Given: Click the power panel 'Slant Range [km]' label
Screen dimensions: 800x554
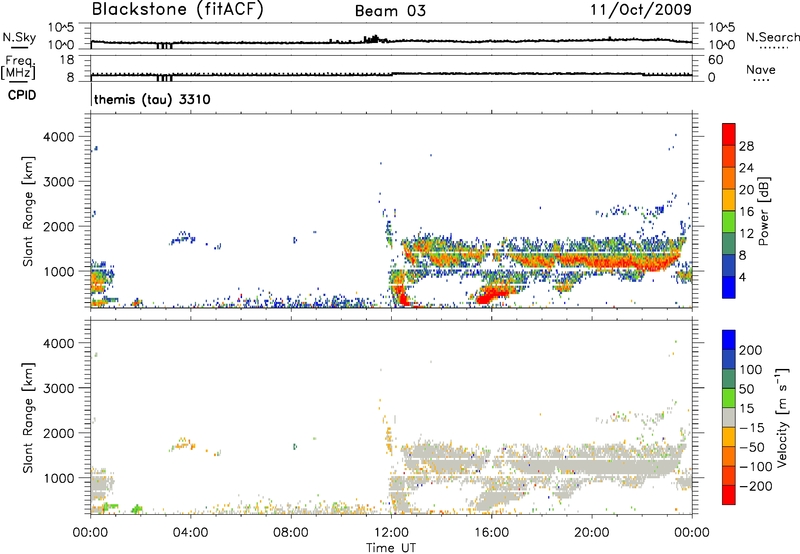Looking at the screenshot, I should pyautogui.click(x=28, y=211).
